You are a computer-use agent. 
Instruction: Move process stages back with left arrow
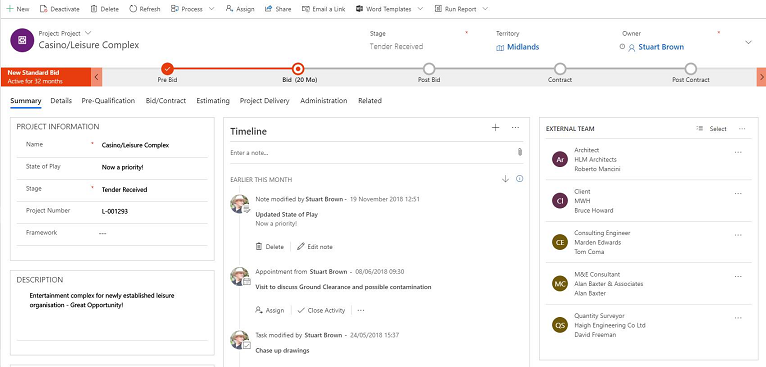pyautogui.click(x=97, y=77)
